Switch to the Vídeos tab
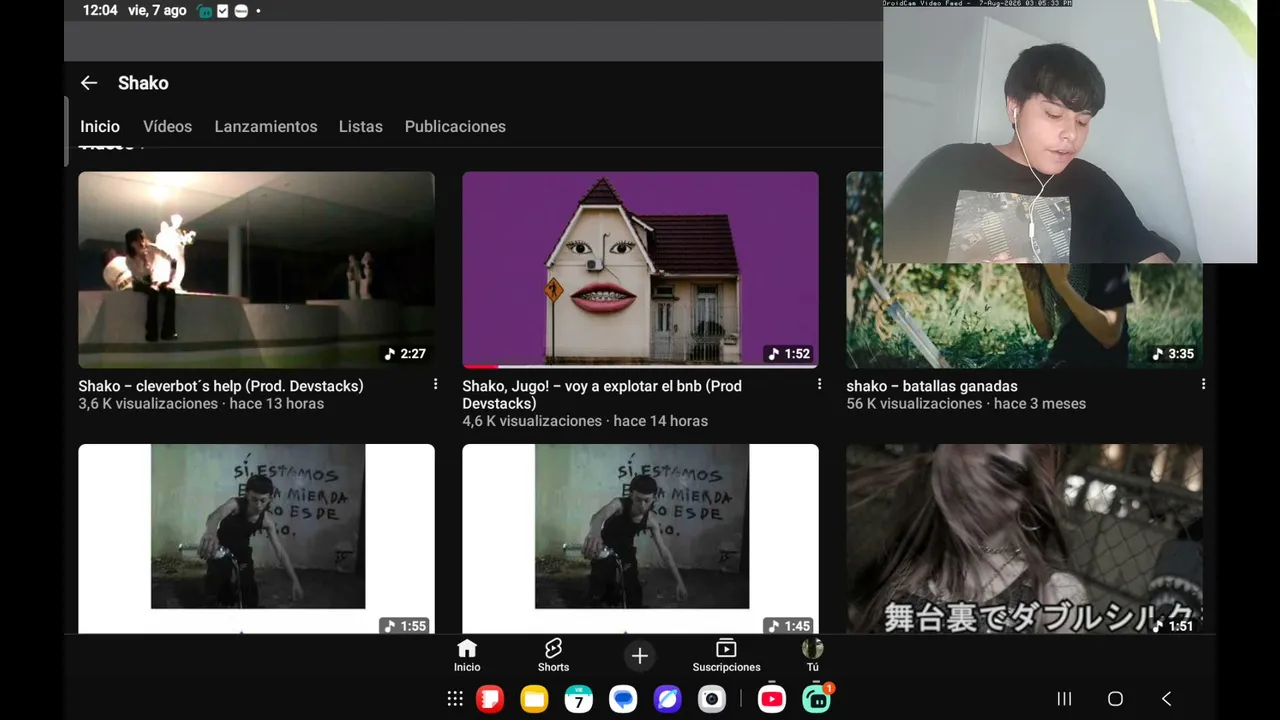Viewport: 1280px width, 720px height. tap(167, 127)
